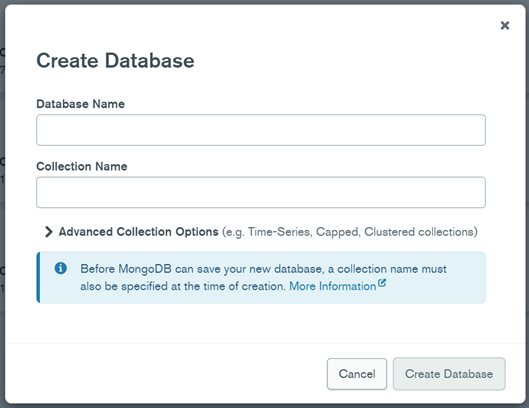This screenshot has height=408, width=529.
Task: Close the Create Database dialog with X
Action: coord(505,25)
